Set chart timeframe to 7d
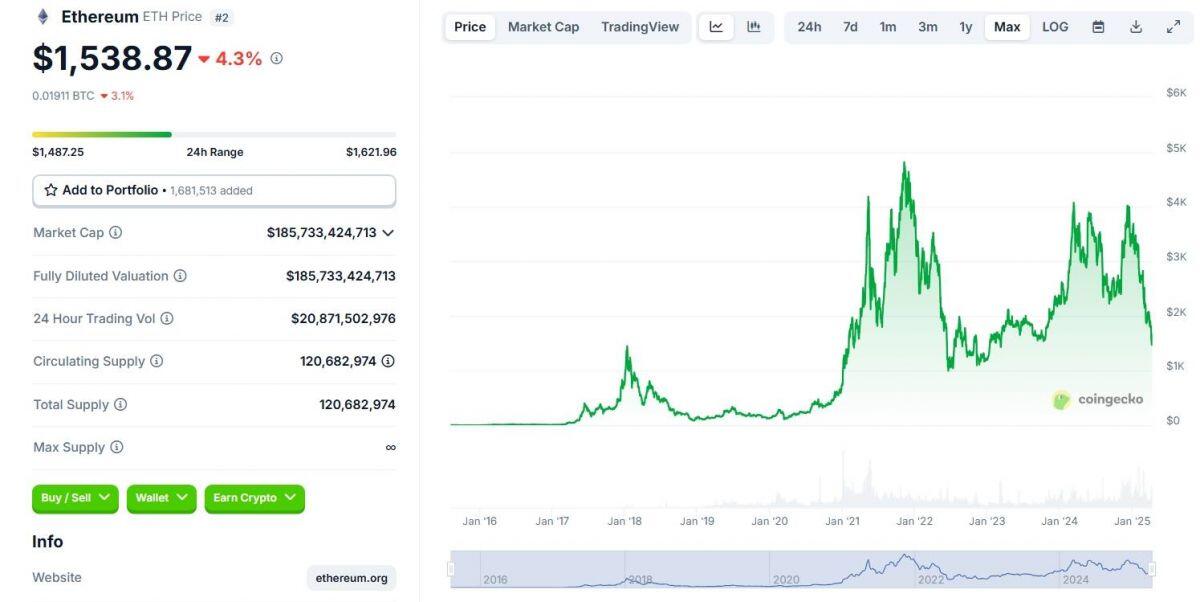The width and height of the screenshot is (1200, 602). tap(850, 27)
